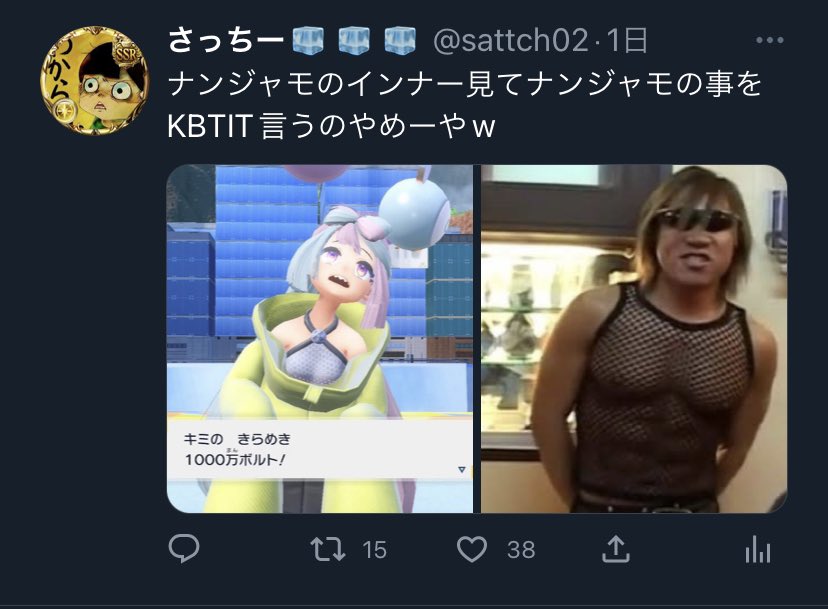Screen dimensions: 828x609
Task: Retweet using the arrows icon
Action: click(x=328, y=549)
